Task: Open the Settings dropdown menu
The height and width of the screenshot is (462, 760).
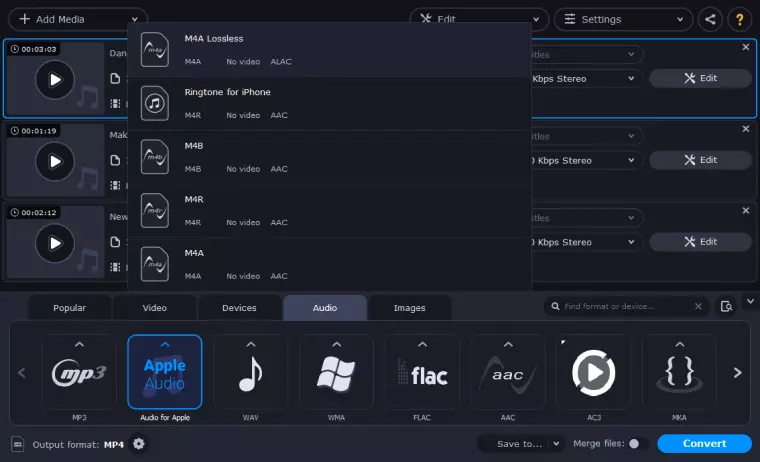Action: (623, 19)
